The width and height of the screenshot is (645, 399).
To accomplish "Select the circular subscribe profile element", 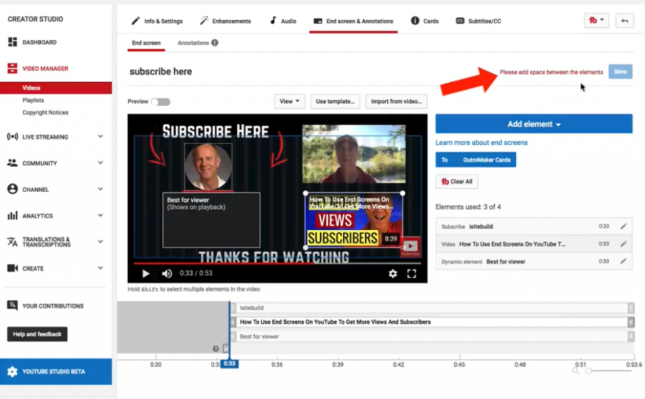I will [208, 167].
